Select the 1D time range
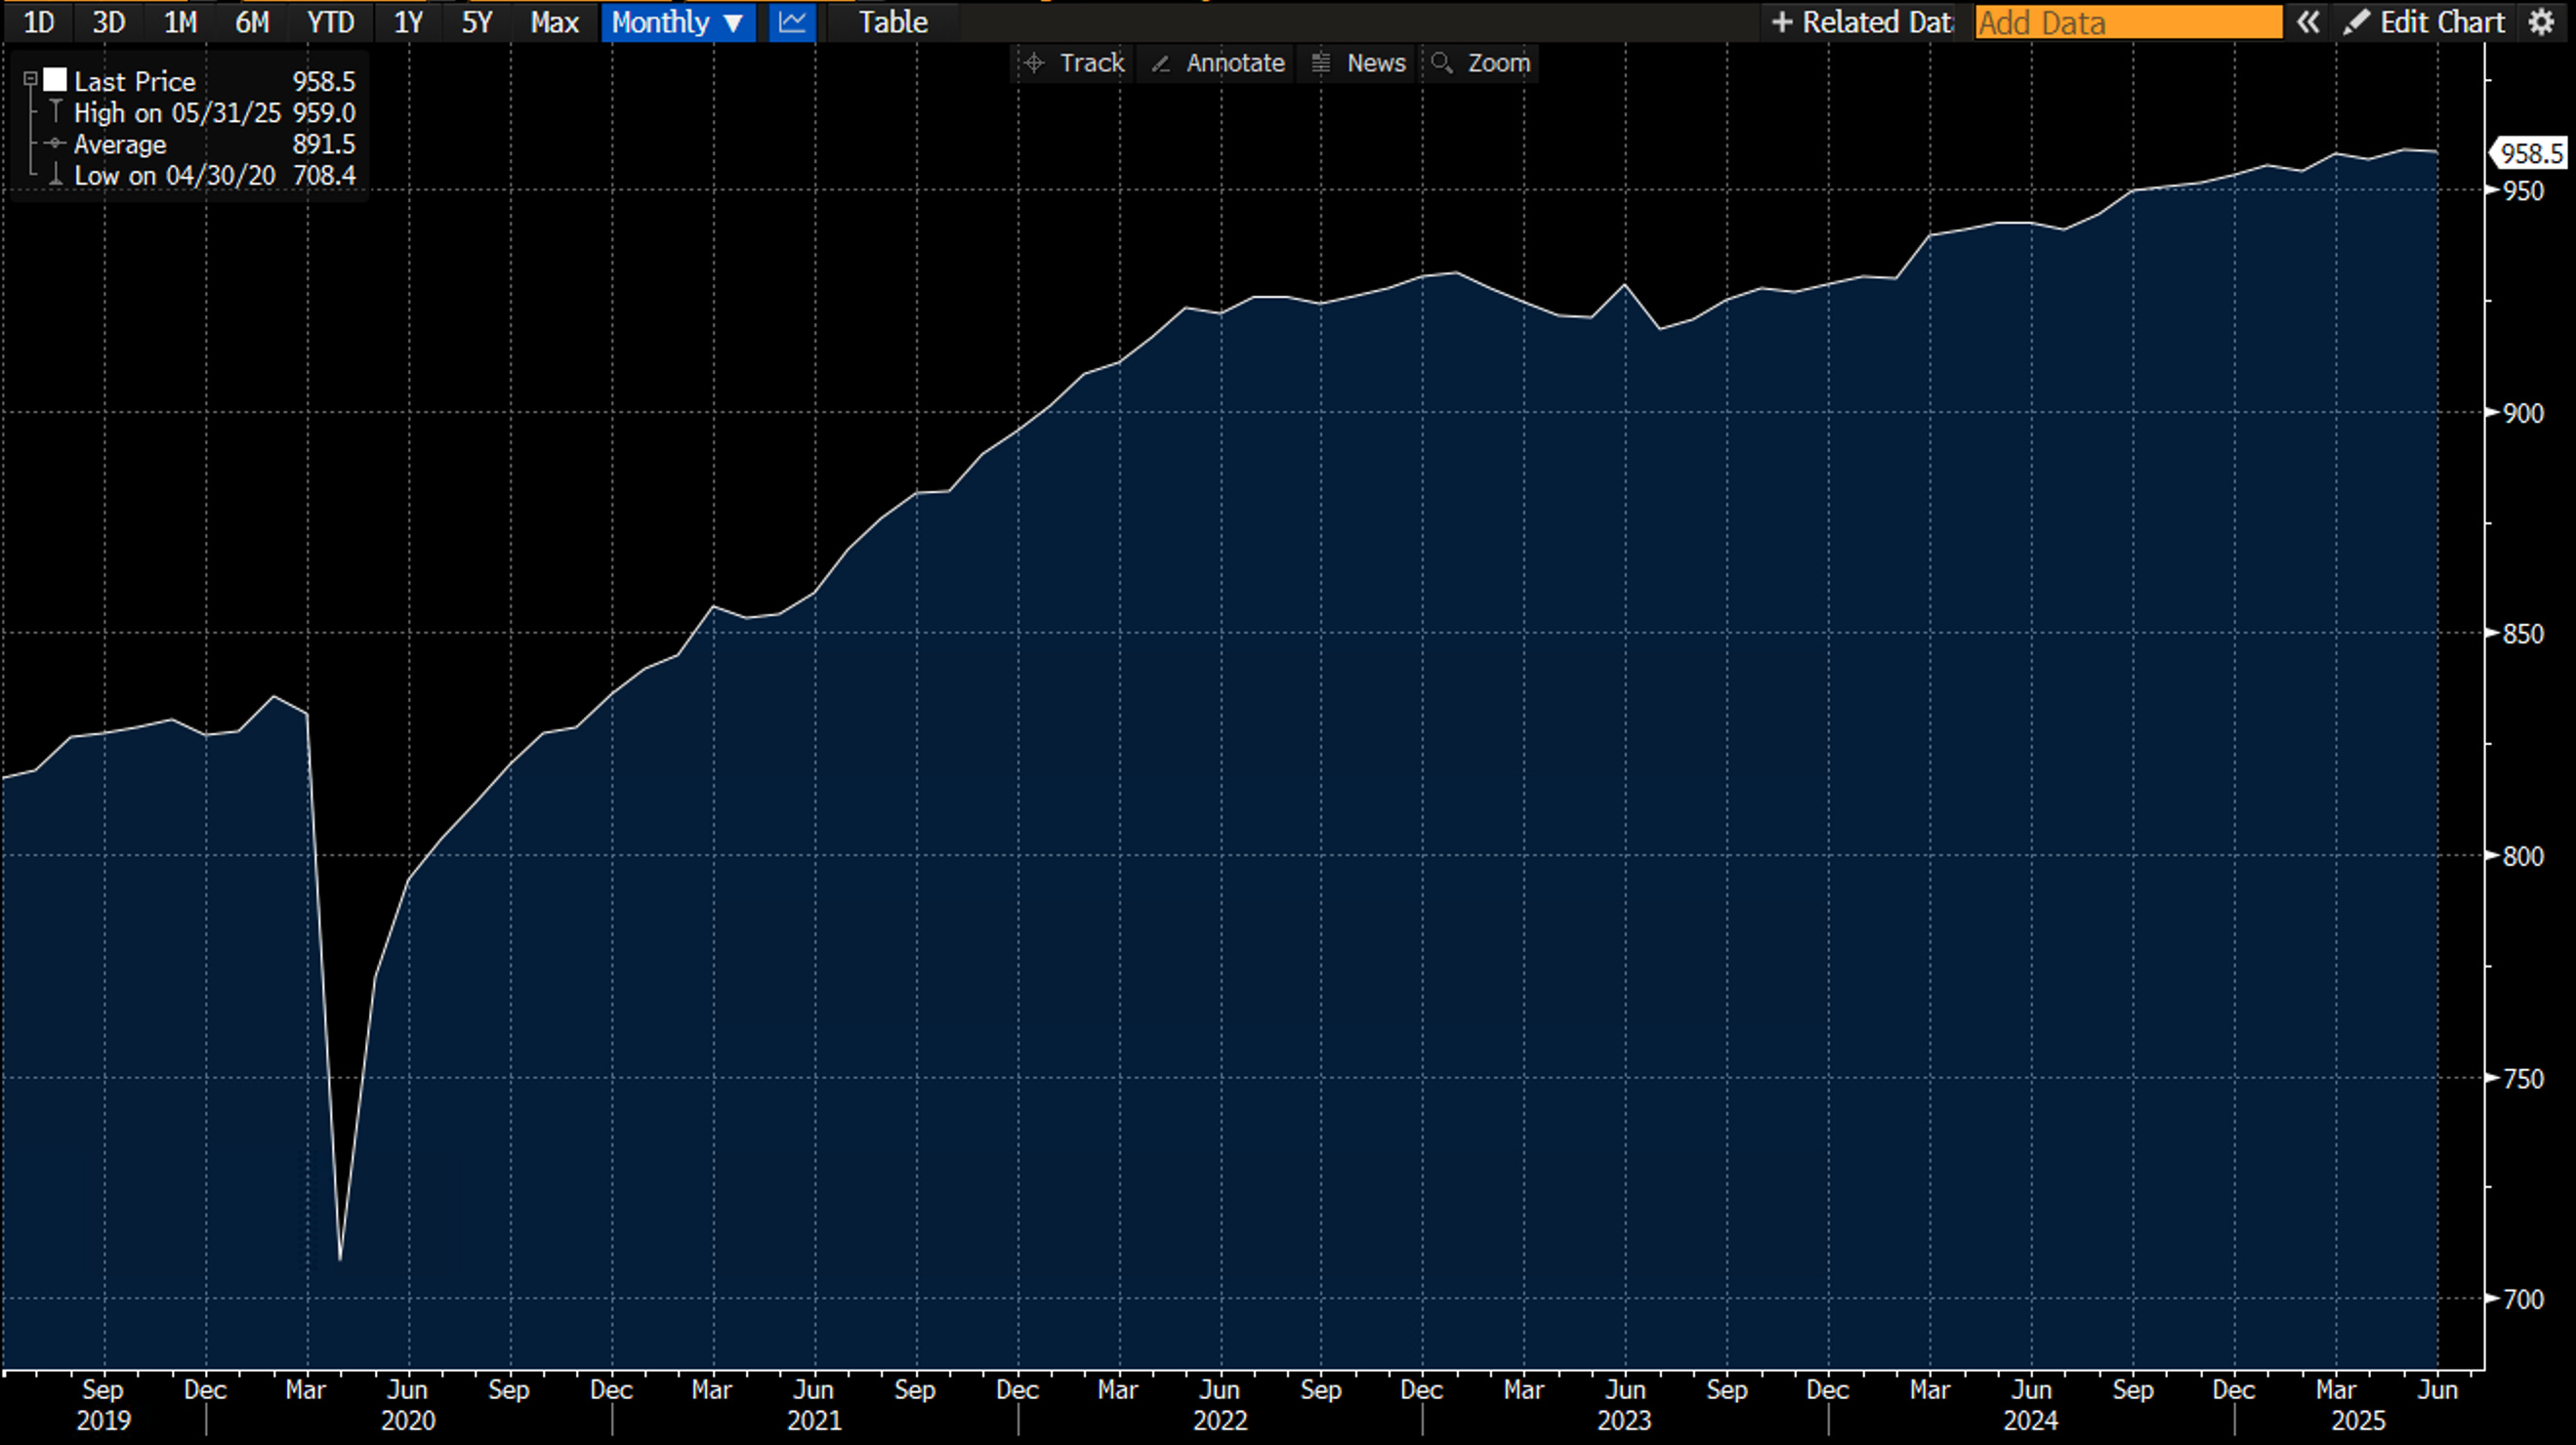Screen dimensions: 2576x1445 click(38, 22)
